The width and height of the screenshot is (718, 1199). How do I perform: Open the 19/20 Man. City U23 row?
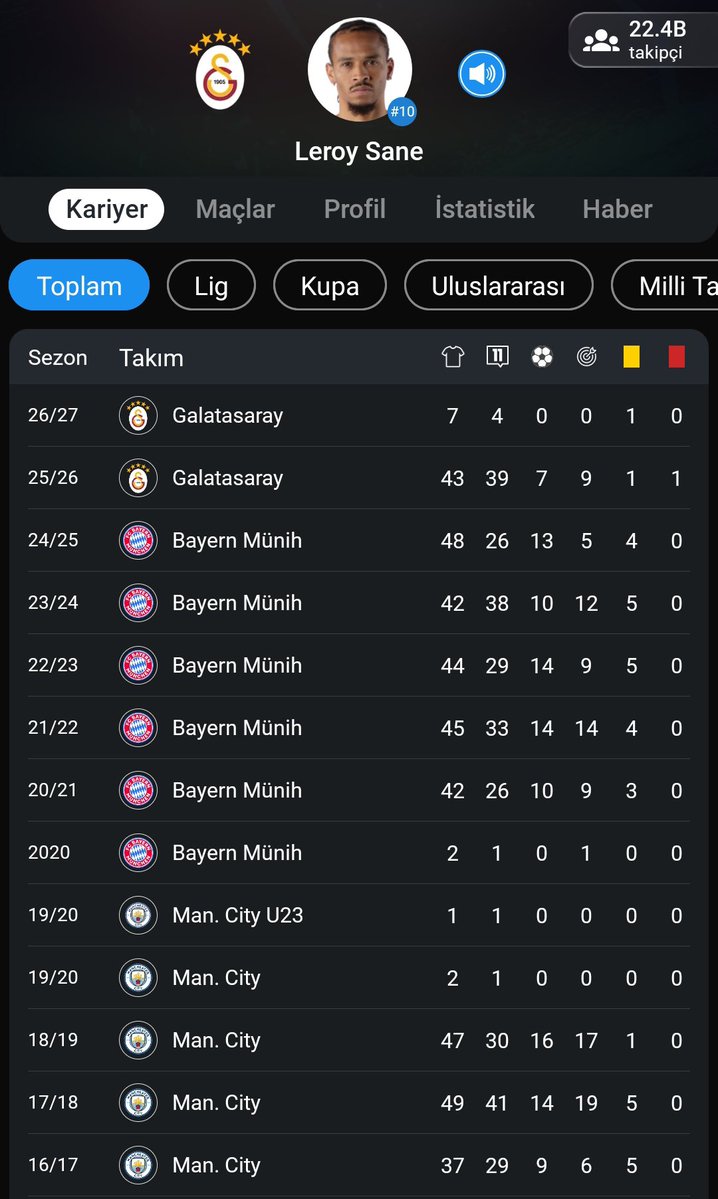coord(359,915)
